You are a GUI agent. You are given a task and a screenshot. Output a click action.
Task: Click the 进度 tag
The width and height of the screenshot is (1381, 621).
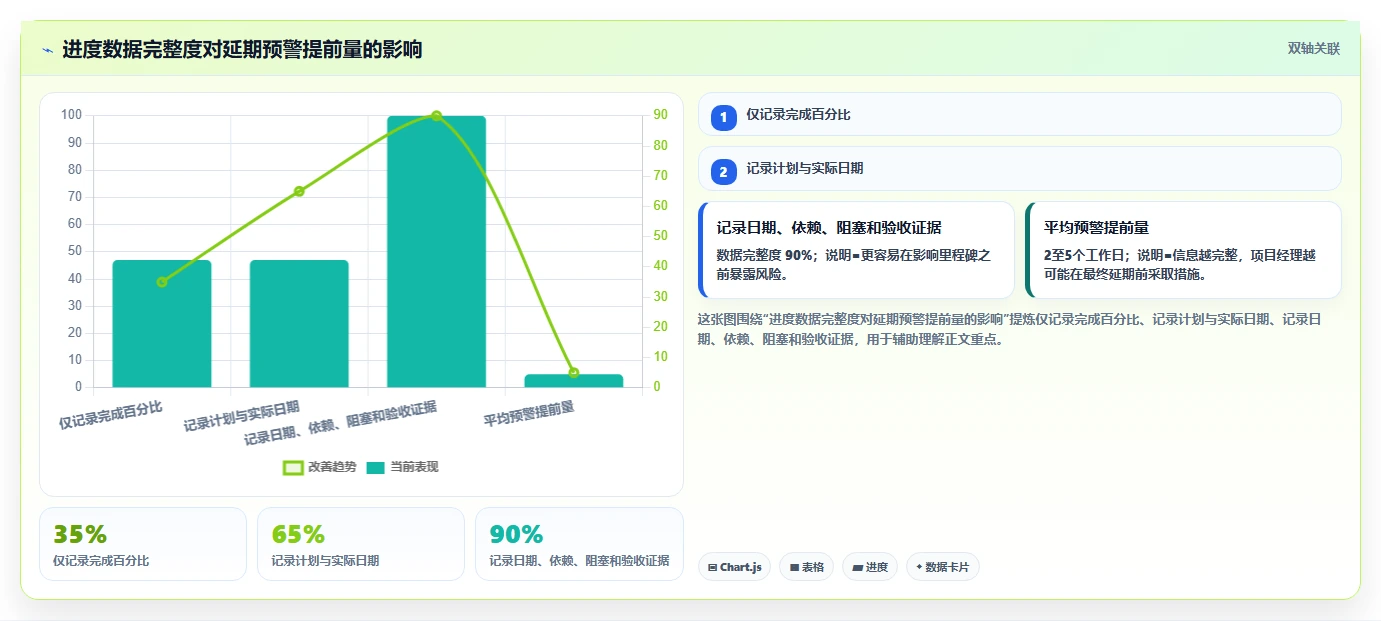click(870, 567)
